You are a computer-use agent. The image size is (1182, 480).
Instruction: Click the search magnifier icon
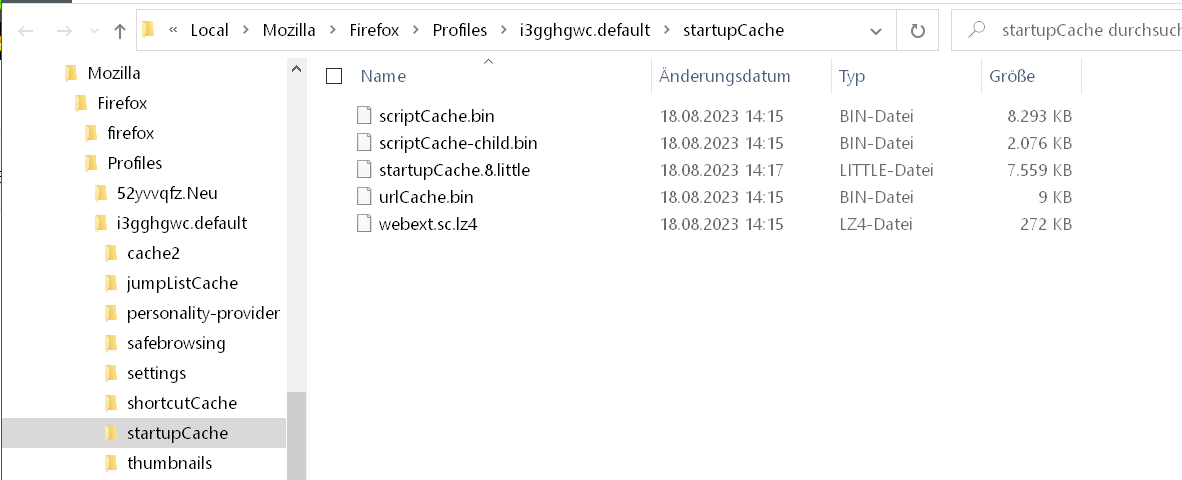(x=977, y=30)
